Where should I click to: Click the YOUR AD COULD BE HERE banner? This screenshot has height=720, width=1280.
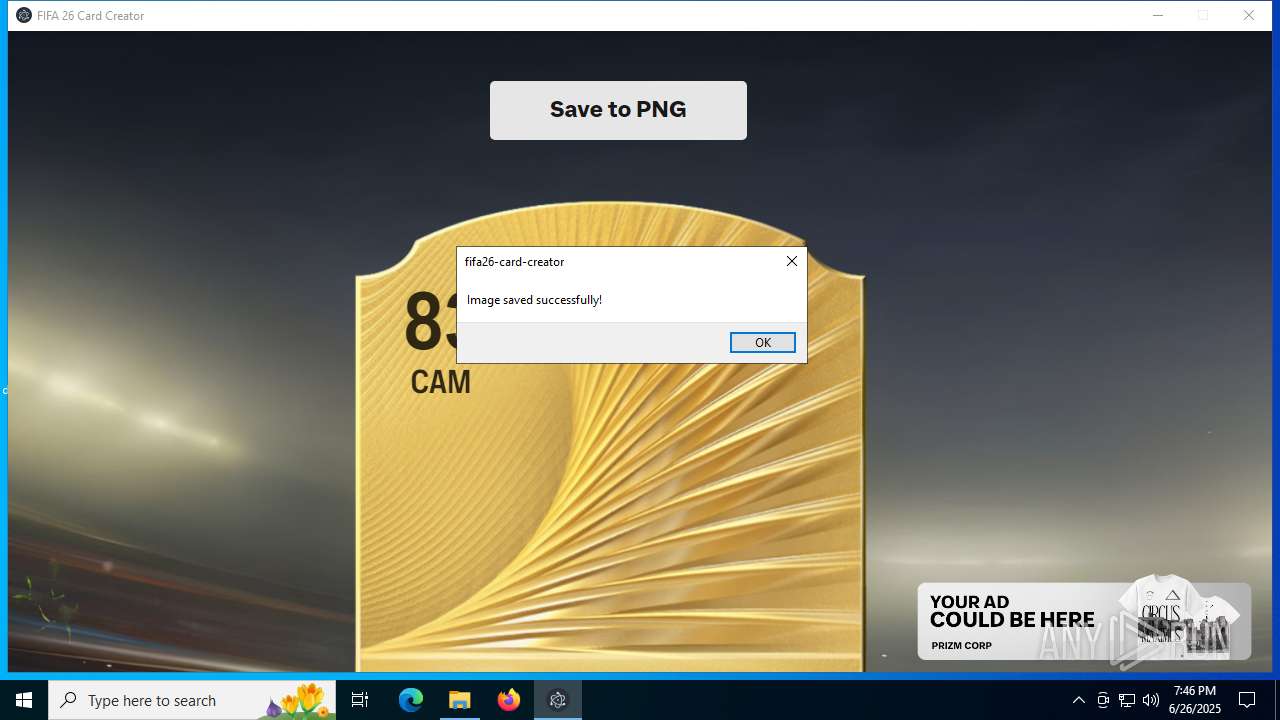[x=1084, y=621]
